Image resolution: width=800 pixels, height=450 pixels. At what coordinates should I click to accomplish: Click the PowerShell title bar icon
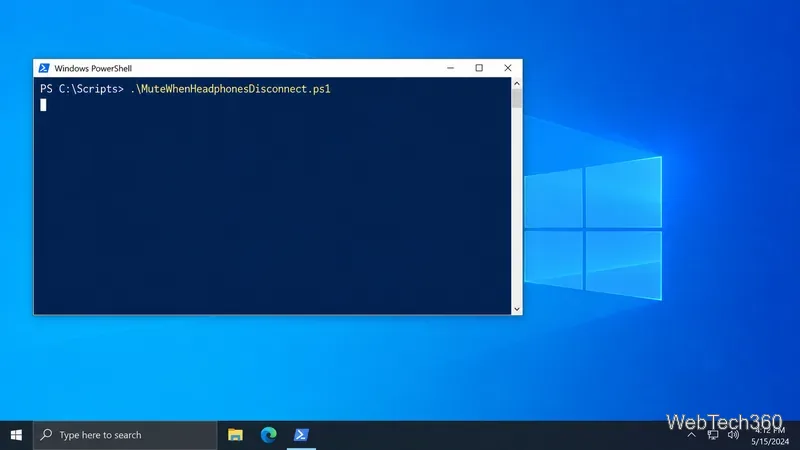[44, 68]
